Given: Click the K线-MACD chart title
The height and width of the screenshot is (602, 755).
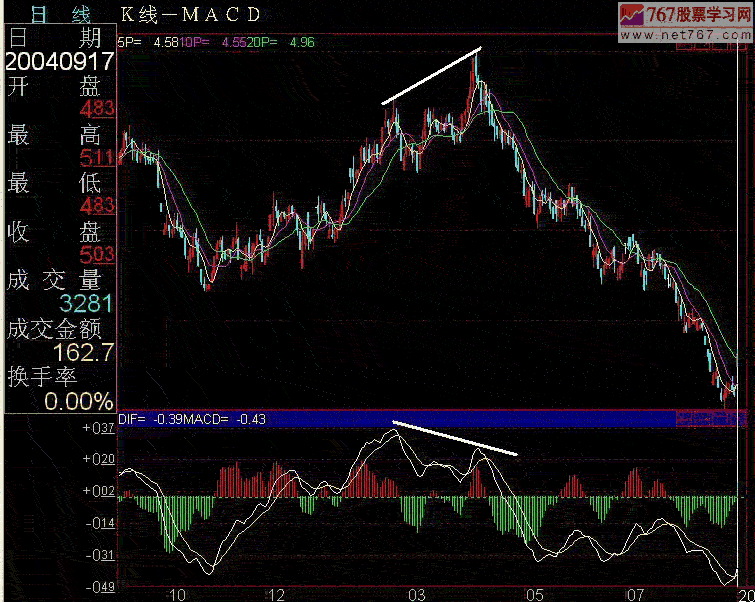Looking at the screenshot, I should click(190, 14).
